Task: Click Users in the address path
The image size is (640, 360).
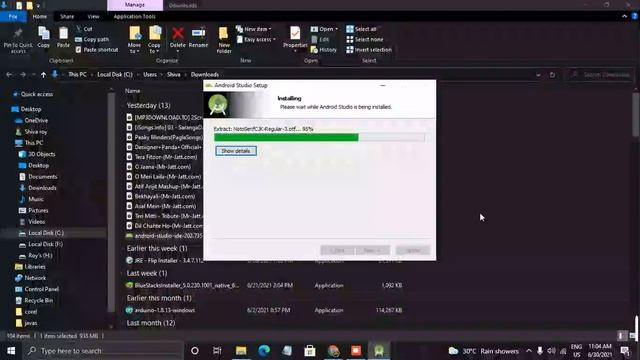Action: tap(150, 75)
